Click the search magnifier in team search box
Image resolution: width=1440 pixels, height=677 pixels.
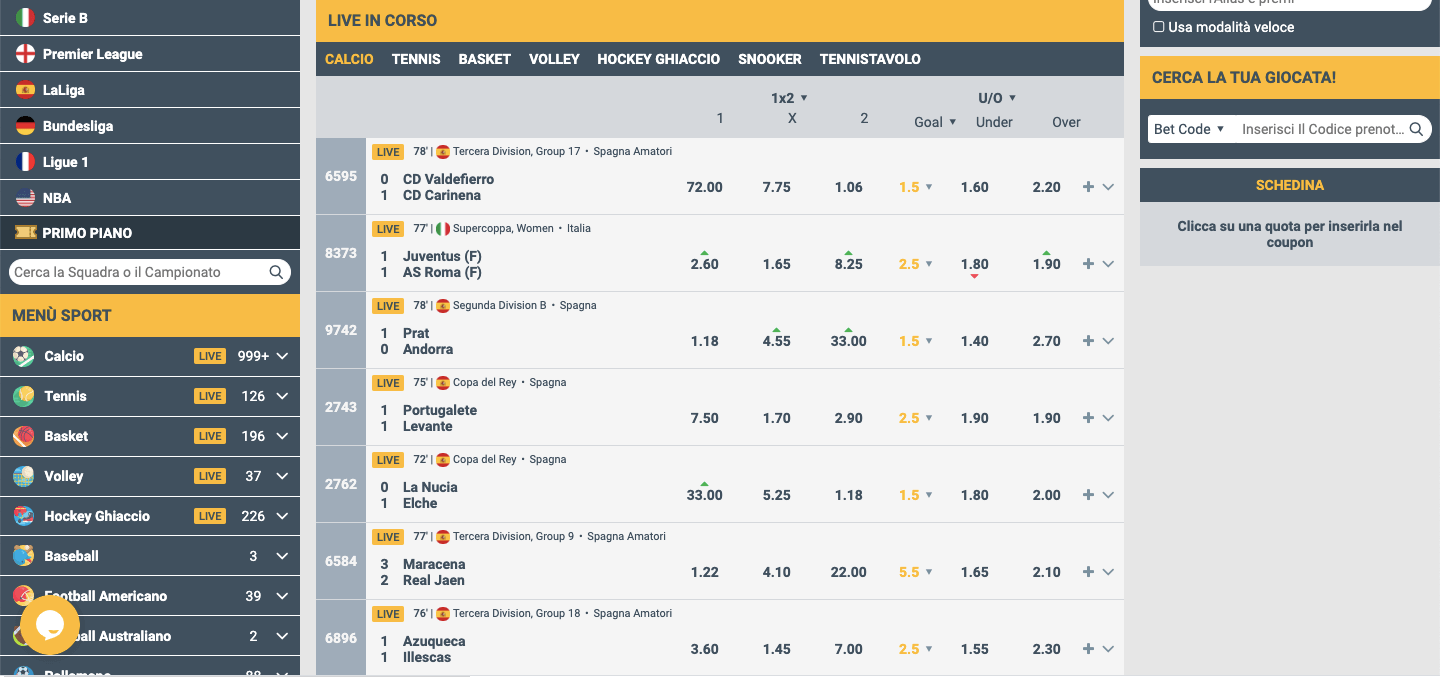(276, 272)
